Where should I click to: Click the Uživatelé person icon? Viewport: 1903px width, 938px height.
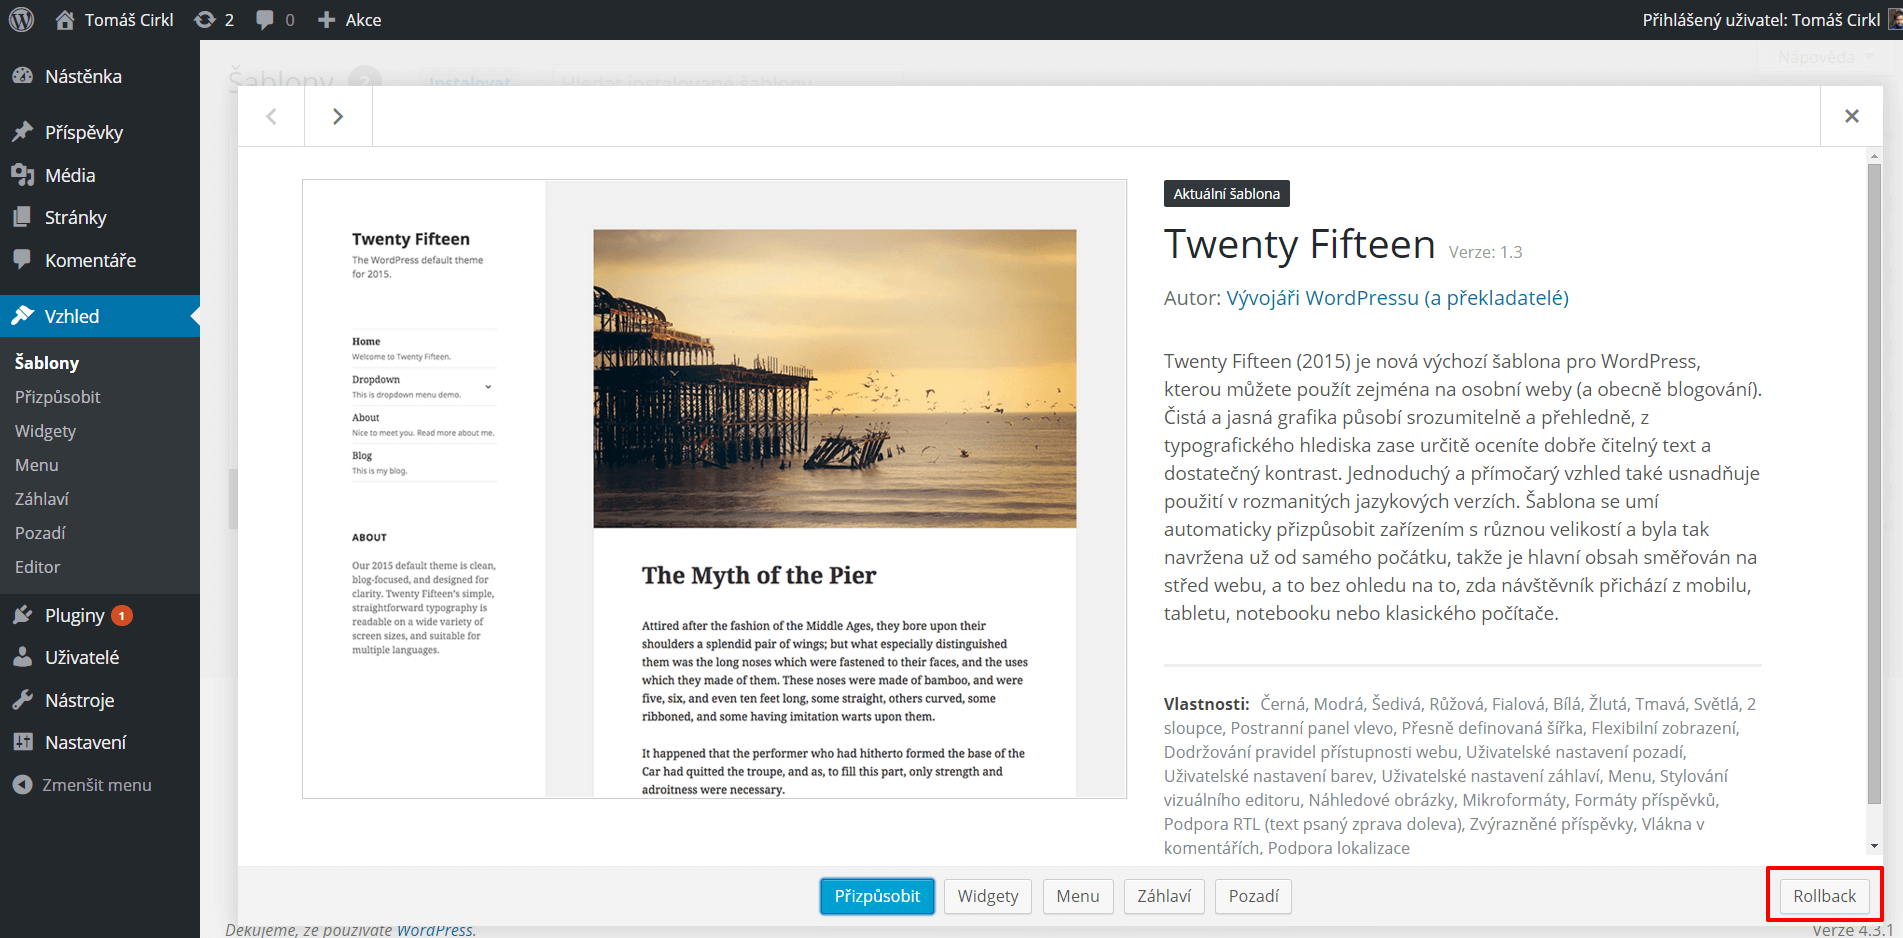click(x=22, y=657)
